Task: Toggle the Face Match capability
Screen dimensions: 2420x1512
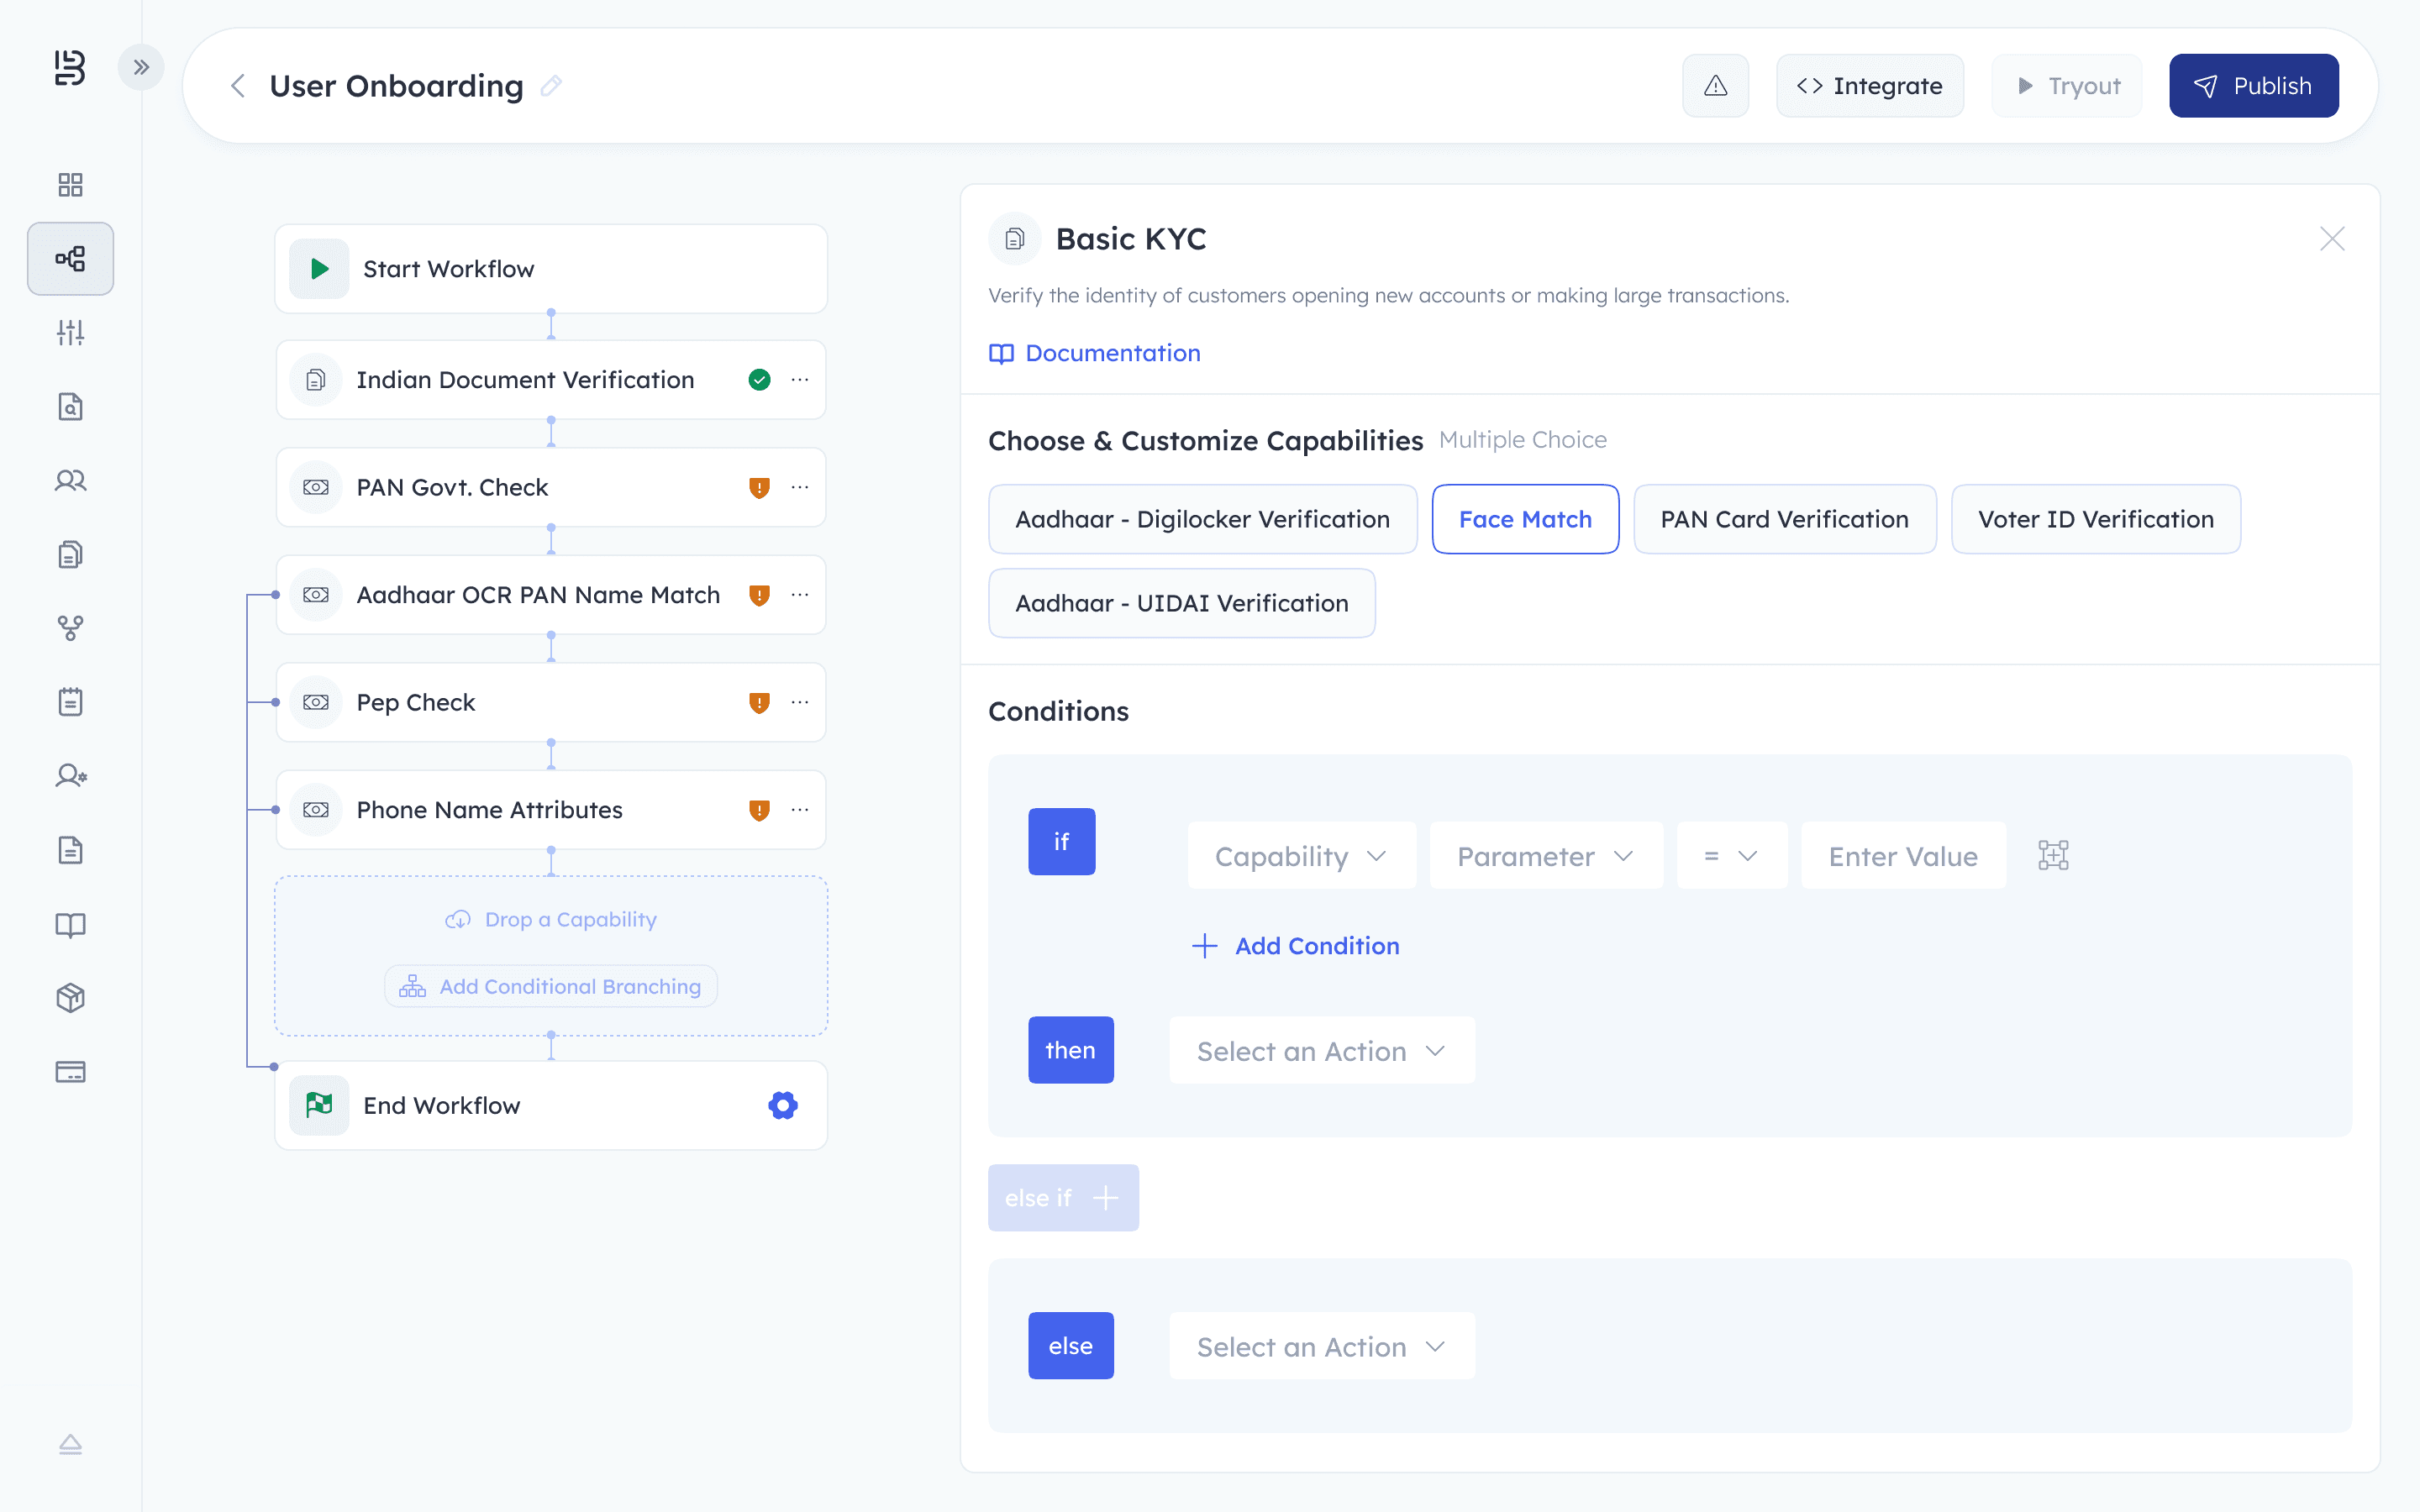Action: [1524, 519]
